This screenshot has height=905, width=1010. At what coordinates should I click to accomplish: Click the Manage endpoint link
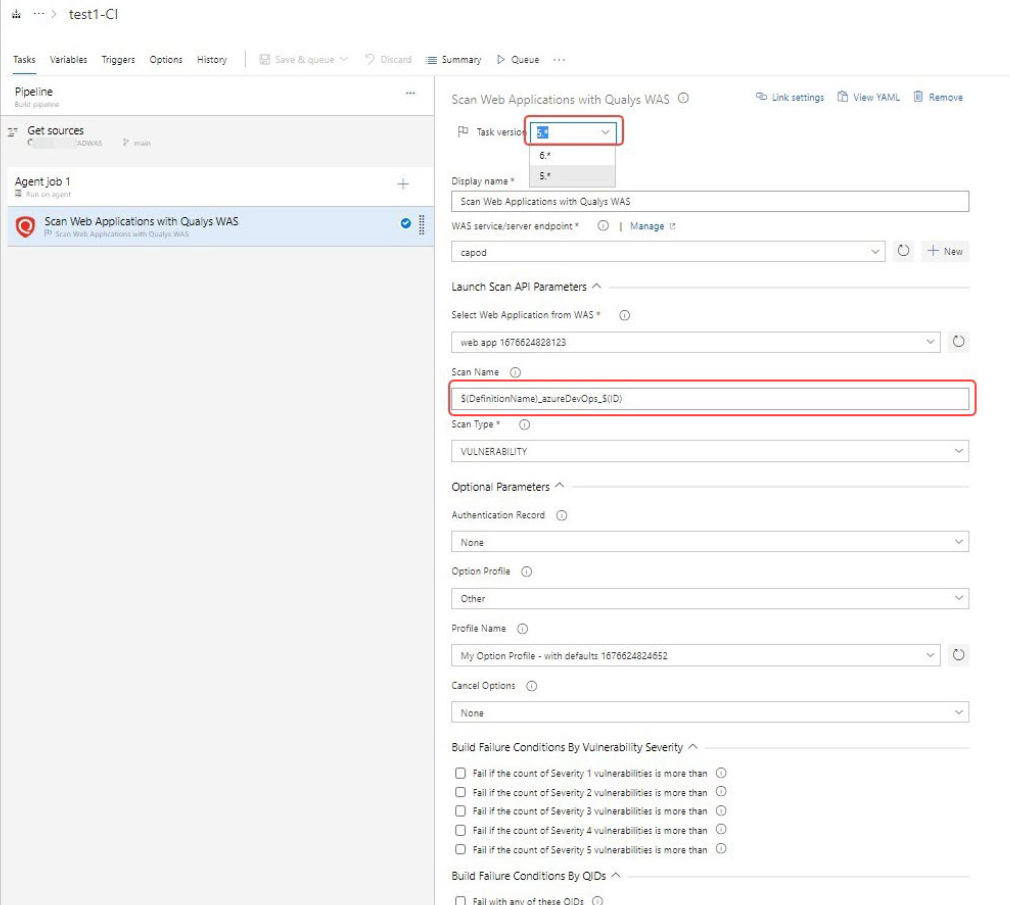(x=653, y=226)
